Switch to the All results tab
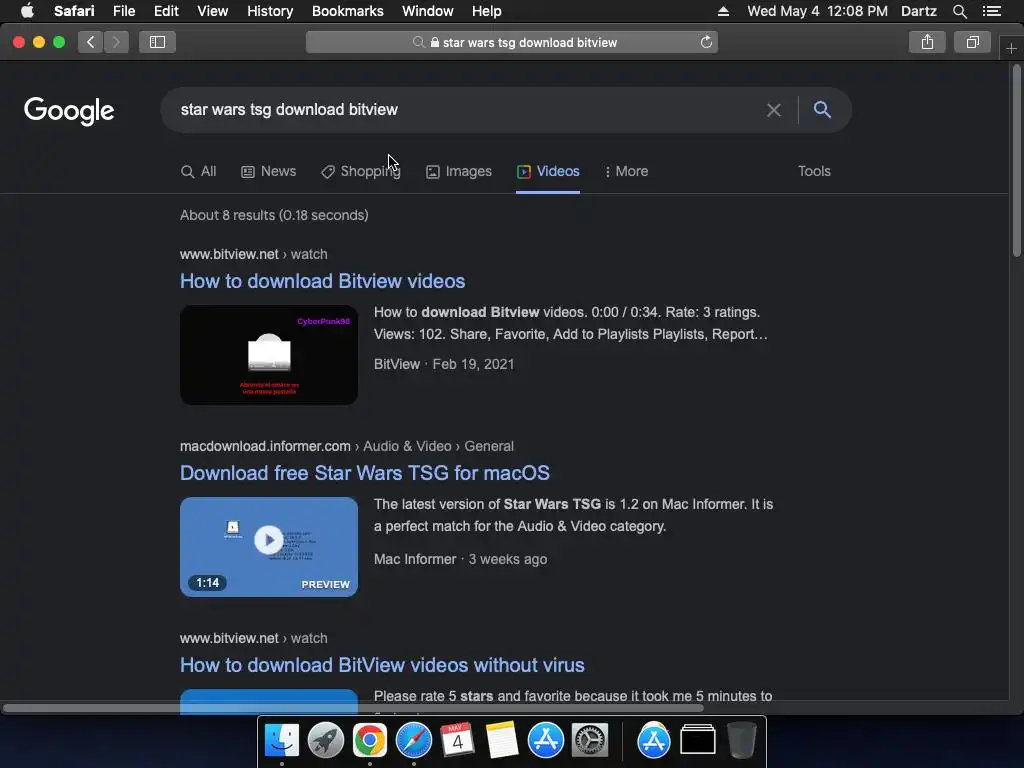This screenshot has width=1024, height=768. [199, 171]
